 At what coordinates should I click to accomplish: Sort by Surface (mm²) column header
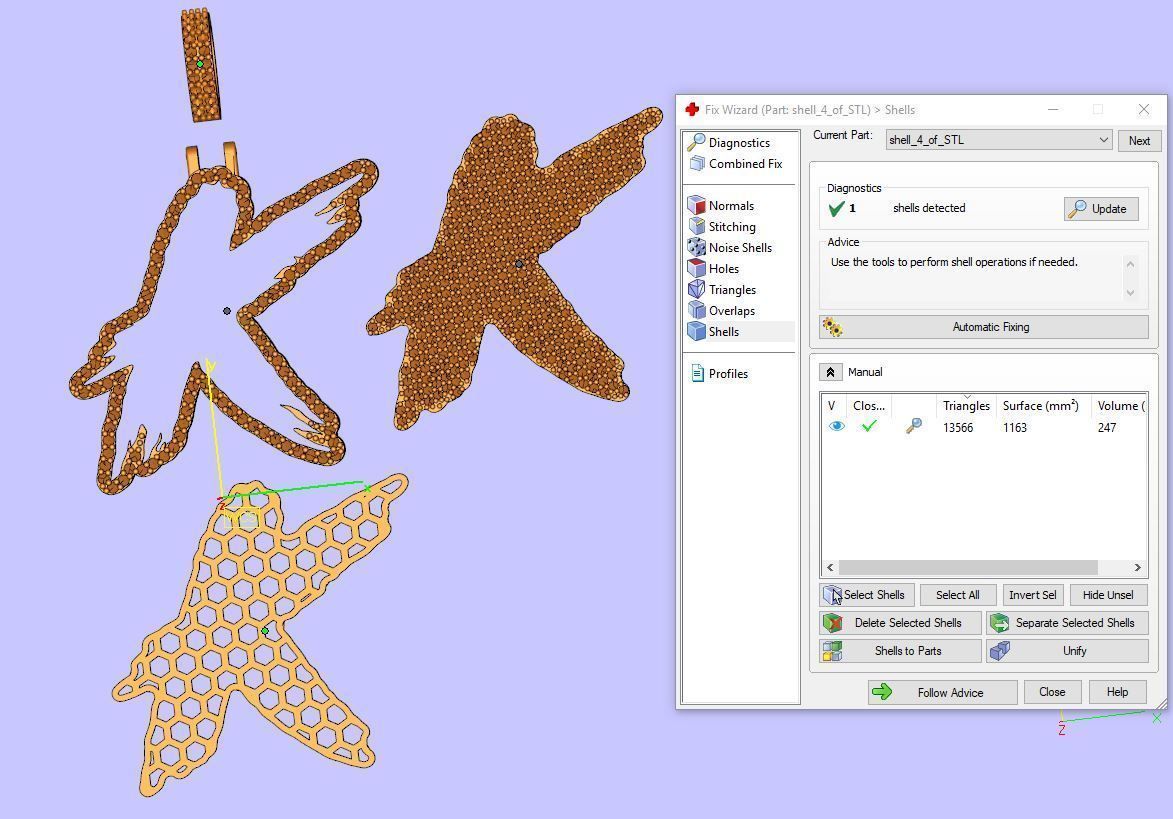coord(1041,405)
